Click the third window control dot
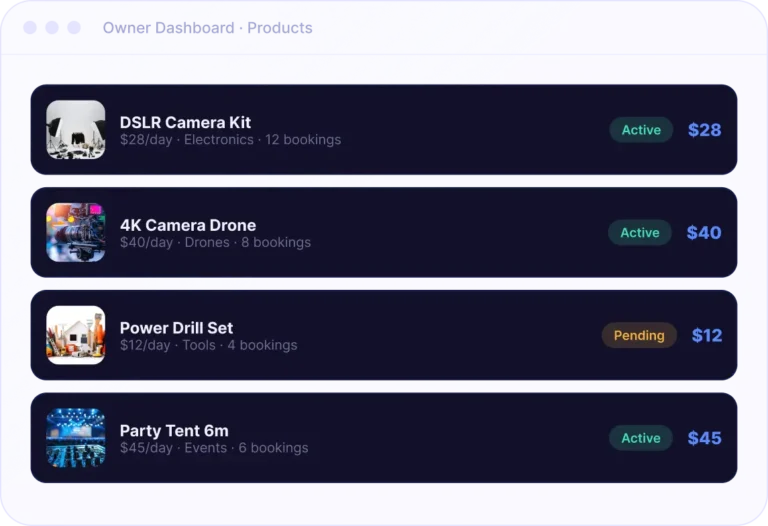 [74, 27]
